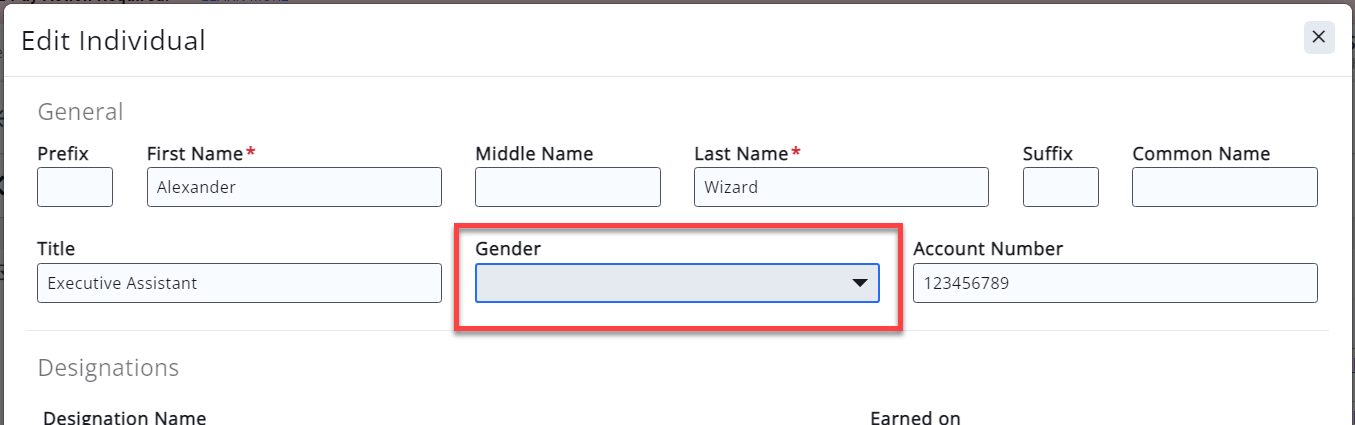This screenshot has height=425, width=1355.
Task: Click the First Name label text
Action: (x=194, y=154)
